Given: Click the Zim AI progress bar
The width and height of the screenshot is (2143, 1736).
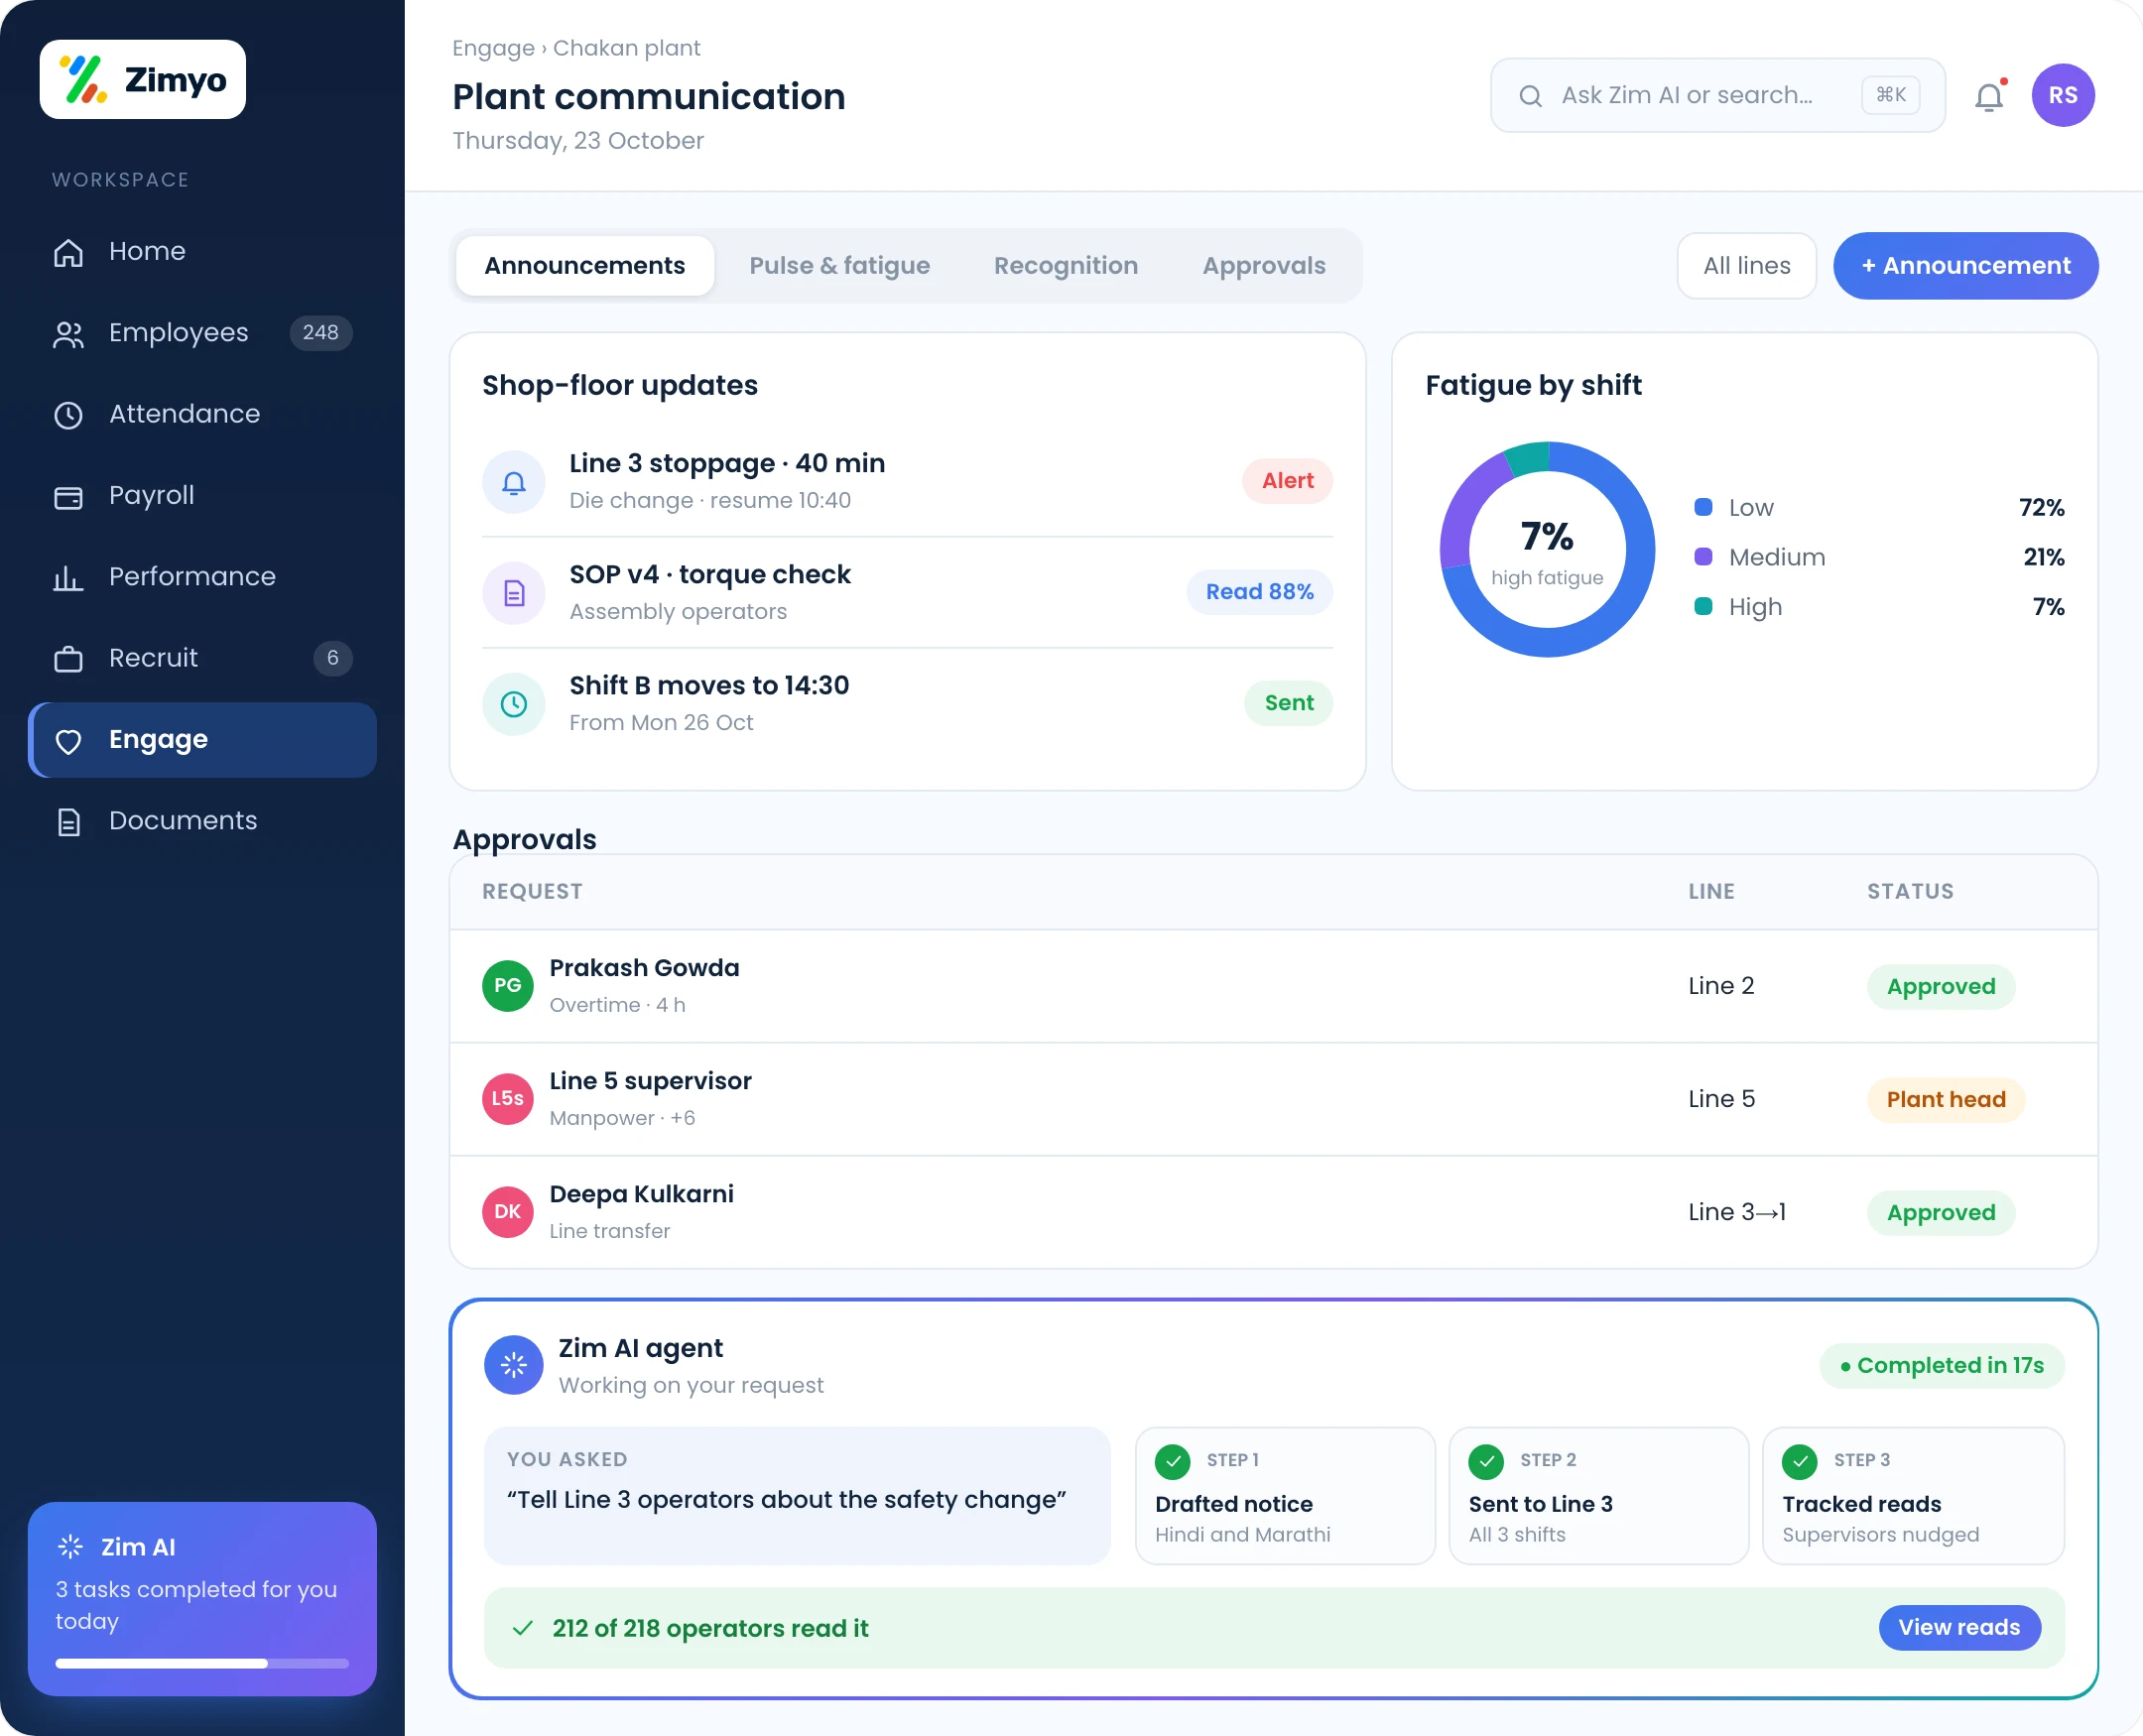Looking at the screenshot, I should (x=202, y=1664).
